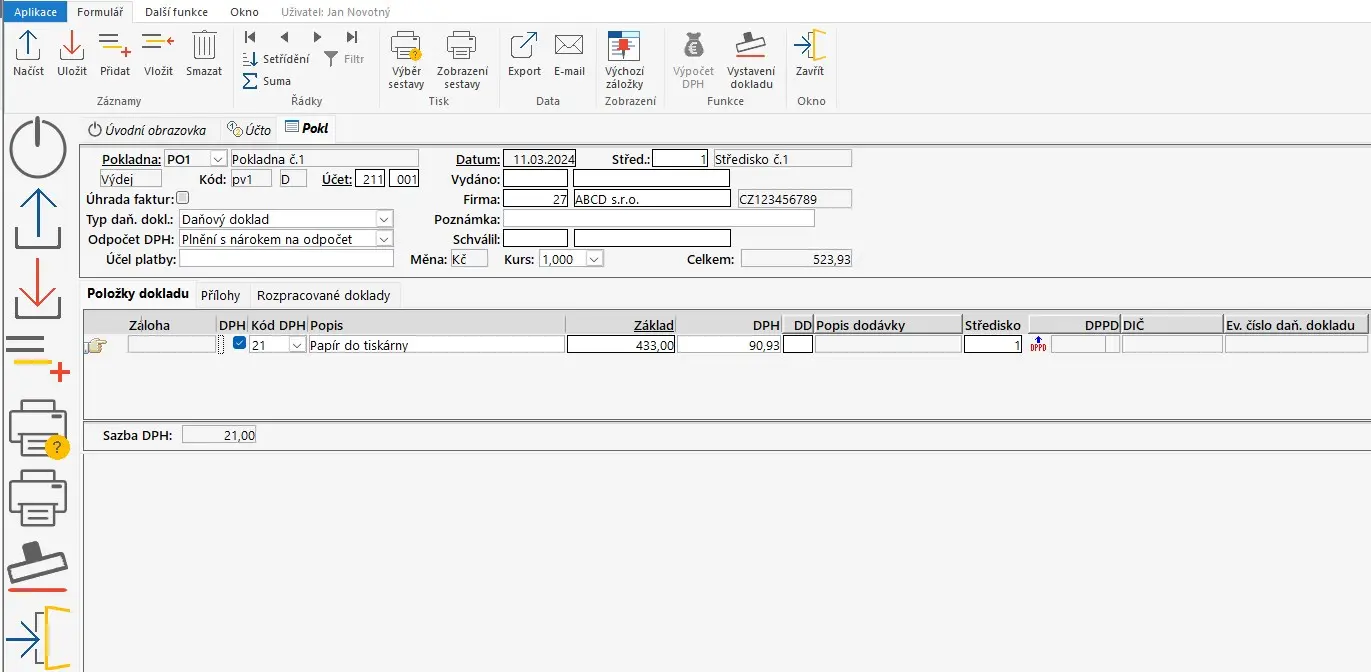Uncheck the DPH checkbox in item row

[x=239, y=343]
